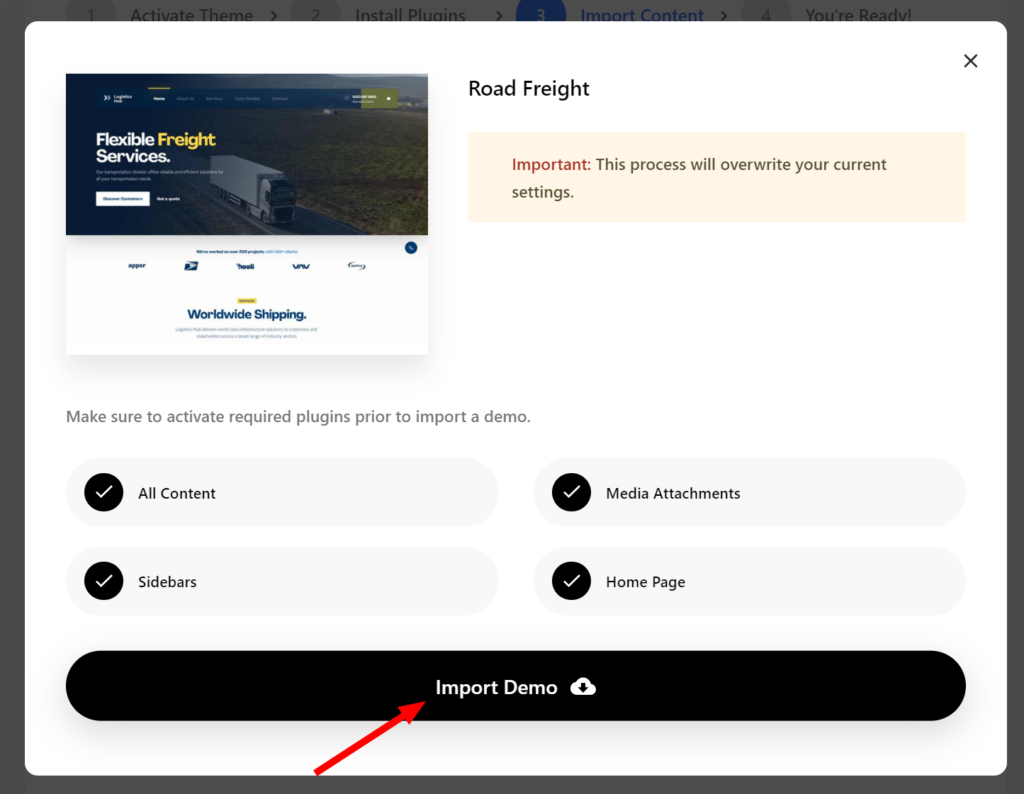This screenshot has height=794, width=1024.
Task: Select the USPS logo in partners row
Action: 192,266
